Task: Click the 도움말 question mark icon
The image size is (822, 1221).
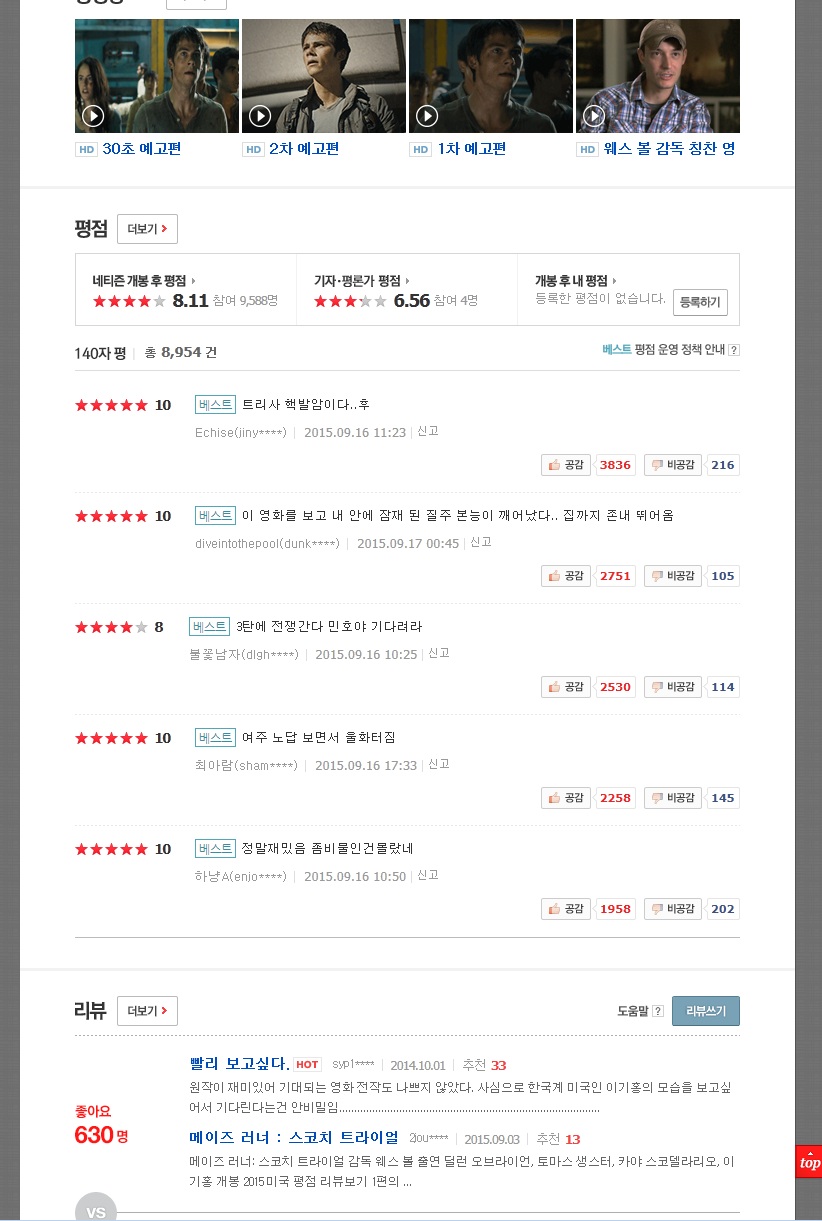Action: tap(658, 1011)
